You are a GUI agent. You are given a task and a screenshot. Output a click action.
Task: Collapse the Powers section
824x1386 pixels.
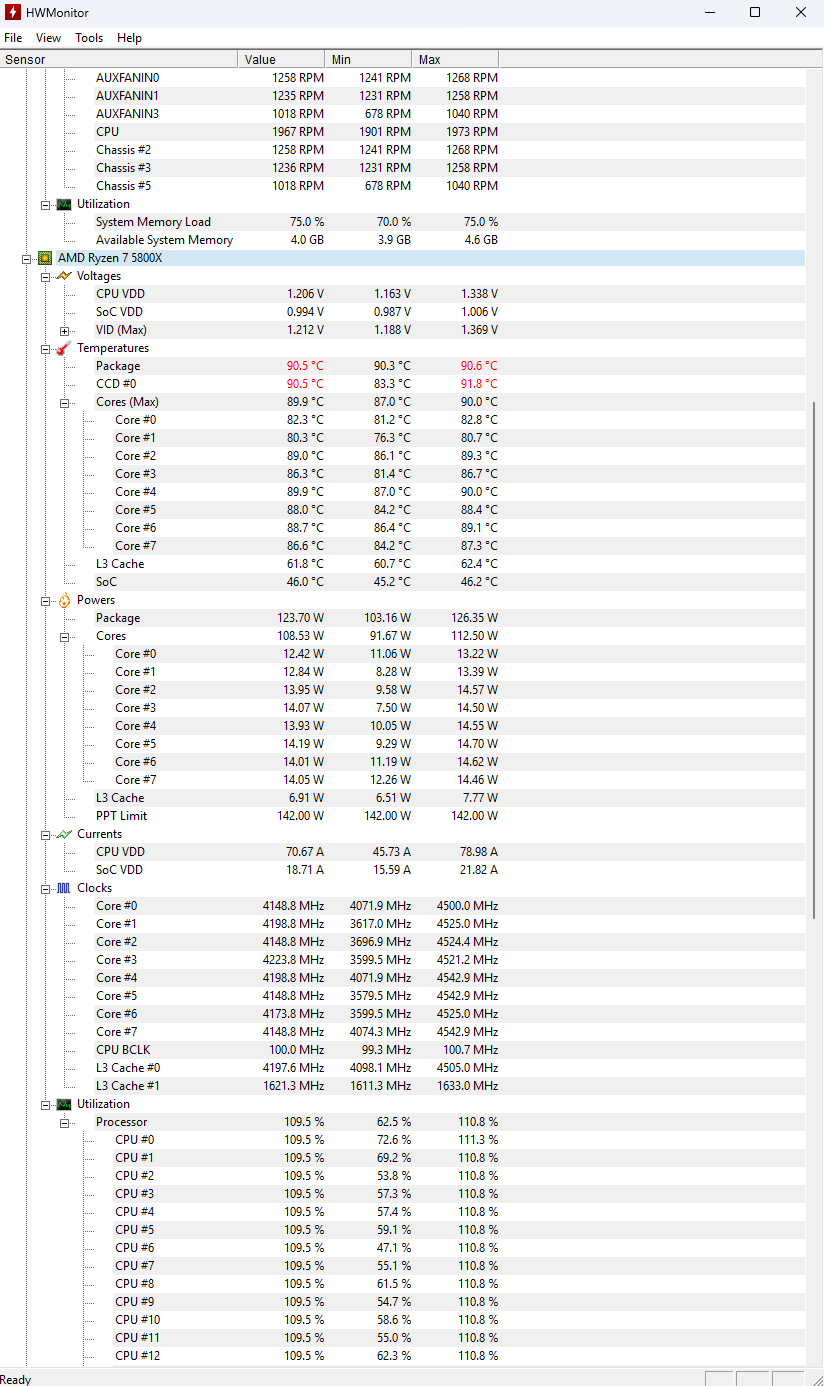46,600
